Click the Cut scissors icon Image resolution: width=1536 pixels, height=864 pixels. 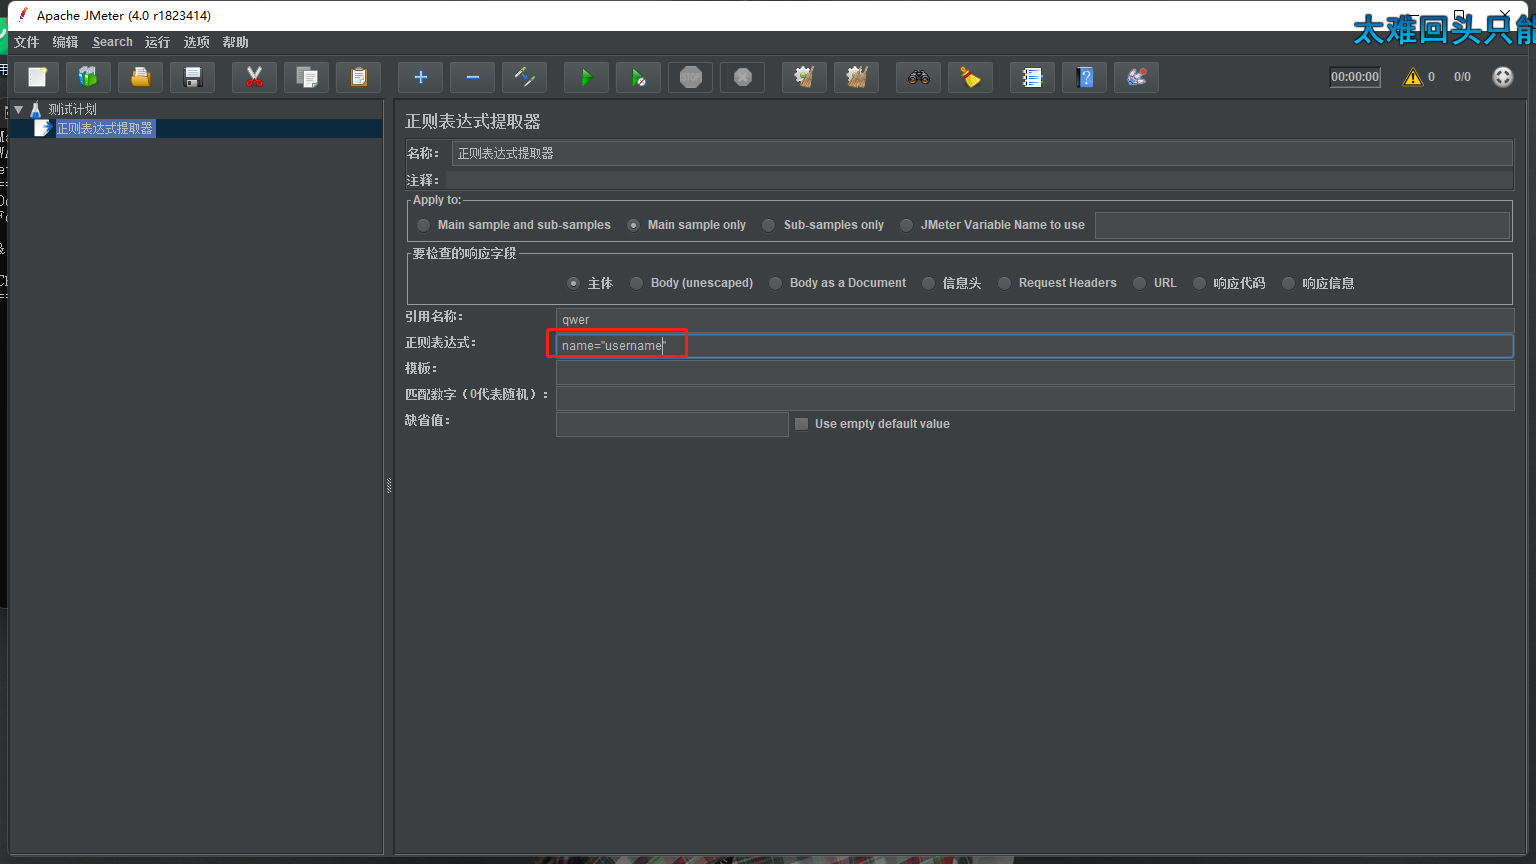(x=255, y=77)
